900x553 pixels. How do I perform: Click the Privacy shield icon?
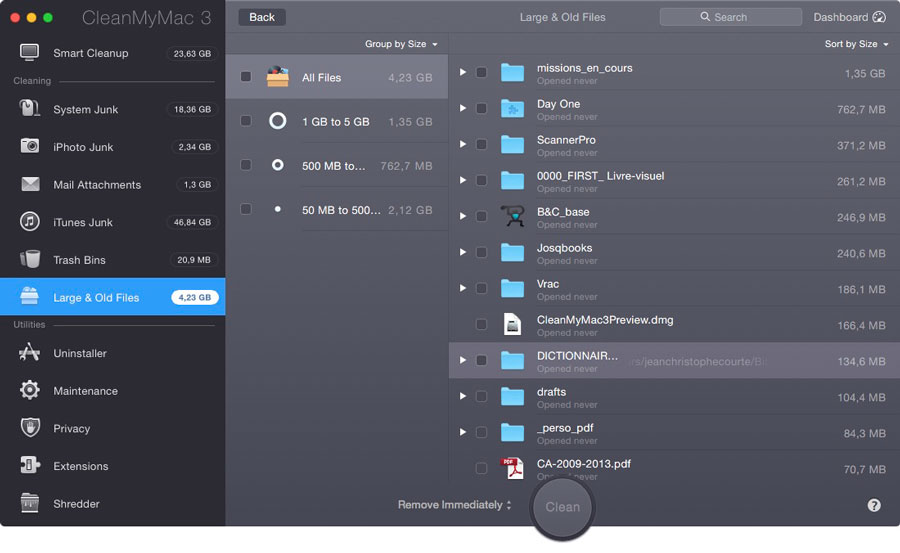[x=30, y=427]
